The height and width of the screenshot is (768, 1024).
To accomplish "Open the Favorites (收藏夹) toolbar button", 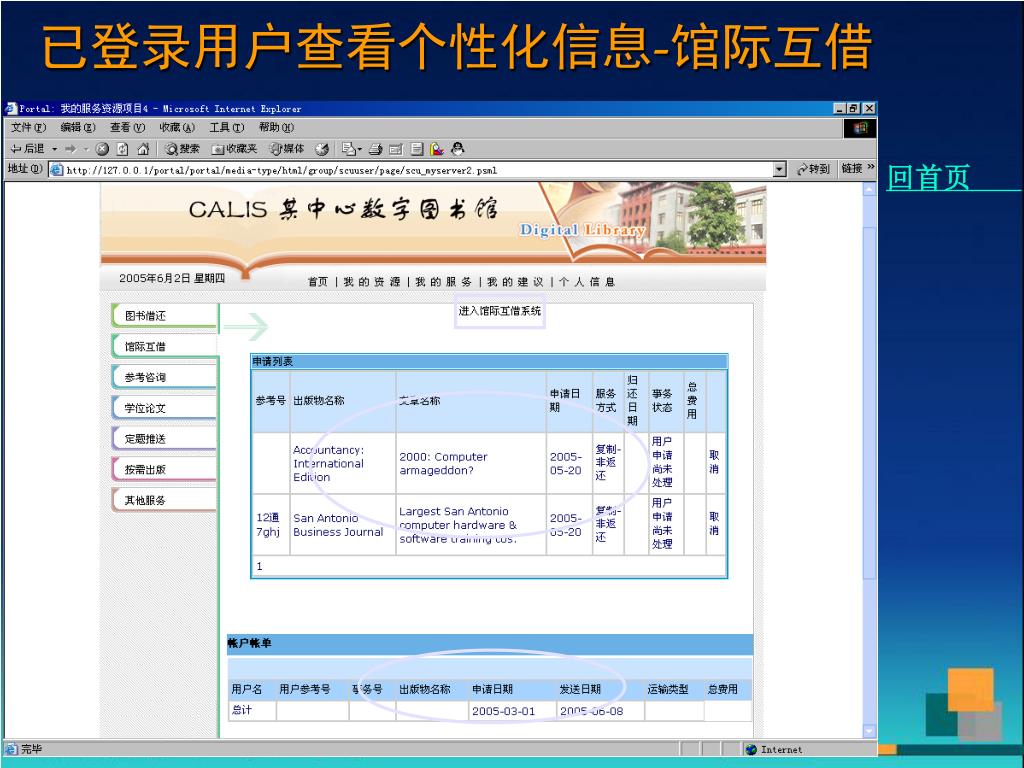I will tap(234, 149).
